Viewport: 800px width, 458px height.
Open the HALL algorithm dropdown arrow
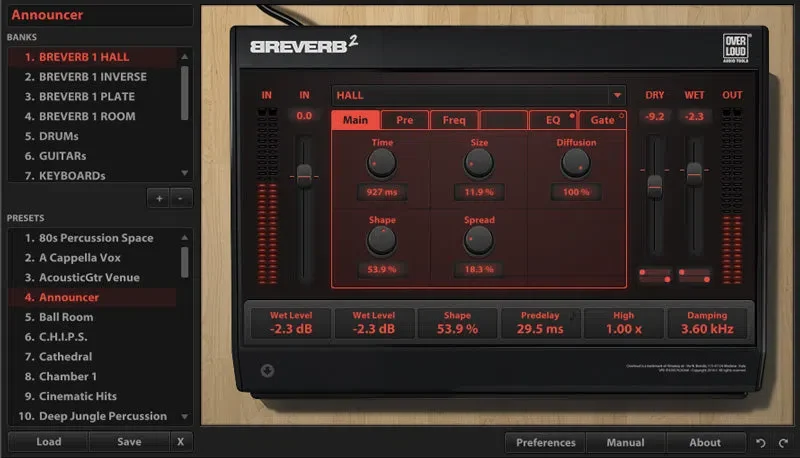(617, 95)
